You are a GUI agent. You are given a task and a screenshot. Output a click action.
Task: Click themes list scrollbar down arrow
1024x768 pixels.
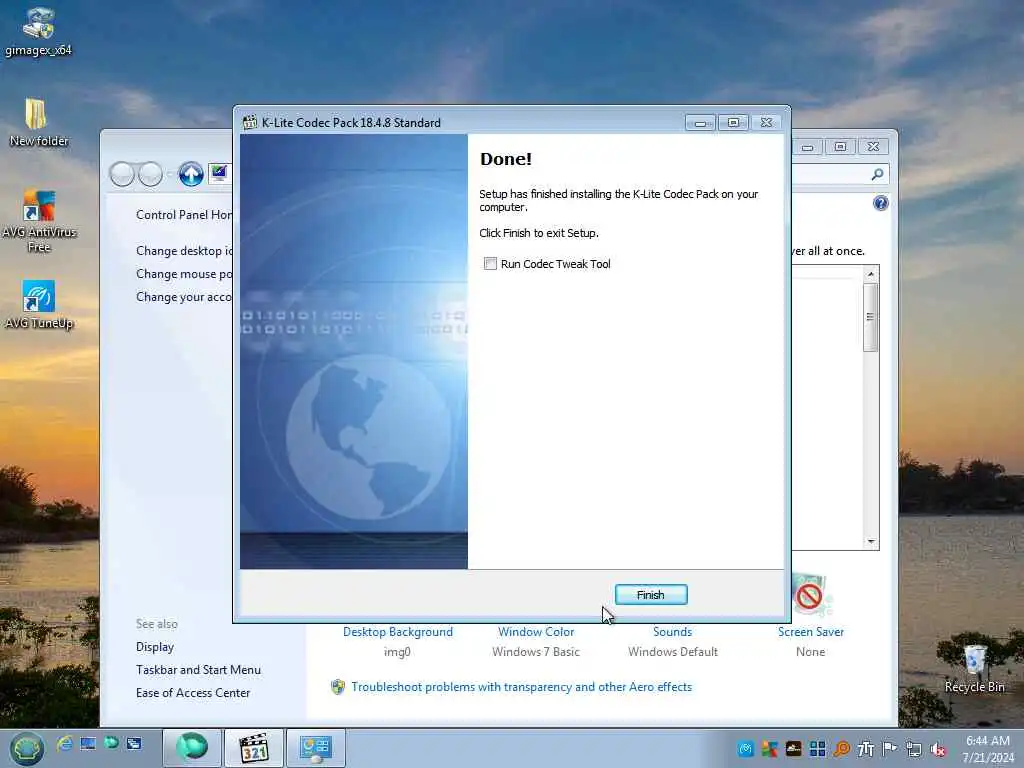pyautogui.click(x=871, y=541)
